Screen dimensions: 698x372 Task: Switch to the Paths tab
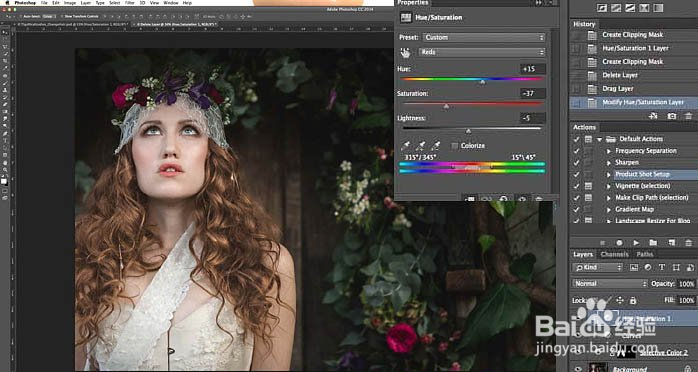(645, 255)
